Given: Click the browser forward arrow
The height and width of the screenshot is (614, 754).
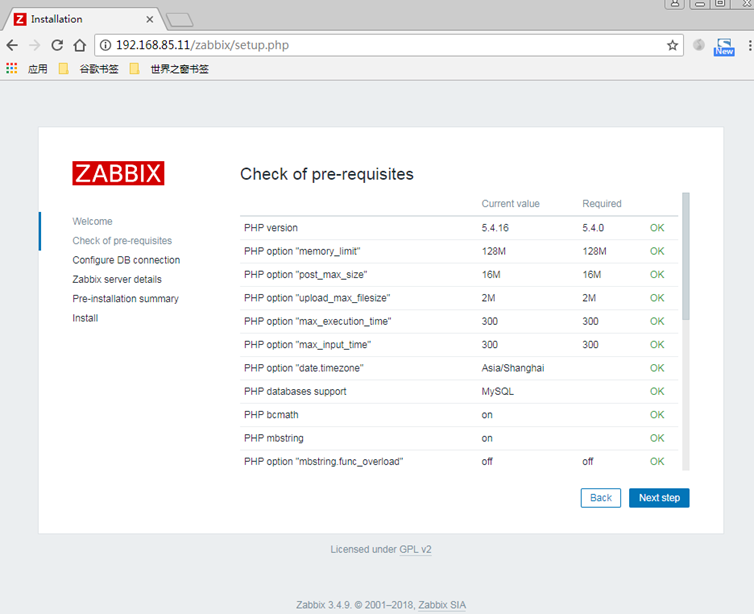Looking at the screenshot, I should point(35,45).
